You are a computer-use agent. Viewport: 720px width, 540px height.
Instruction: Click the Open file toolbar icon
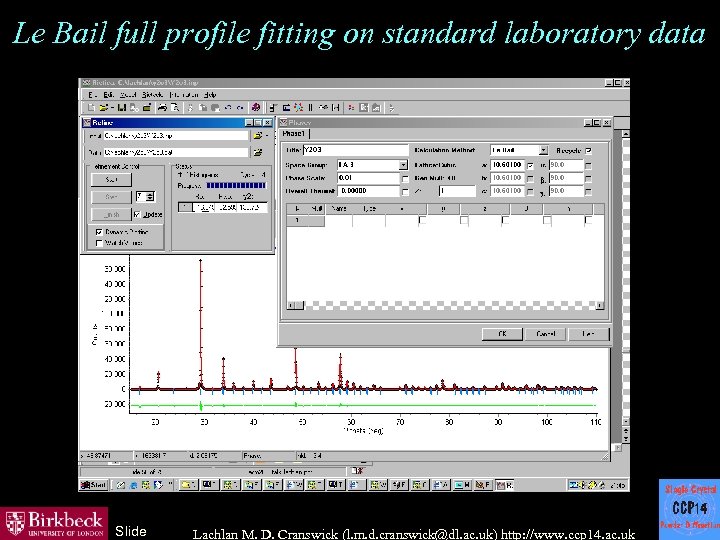[104, 107]
